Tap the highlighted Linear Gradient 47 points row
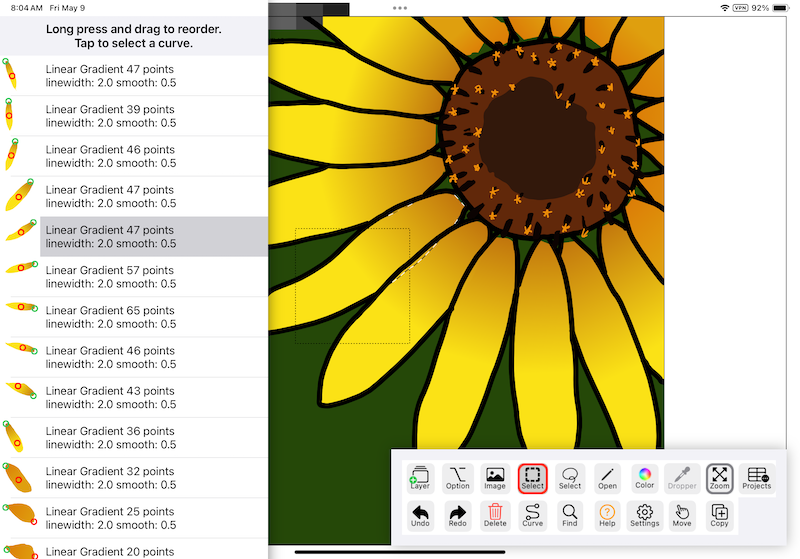800x559 pixels. pyautogui.click(x=134, y=237)
